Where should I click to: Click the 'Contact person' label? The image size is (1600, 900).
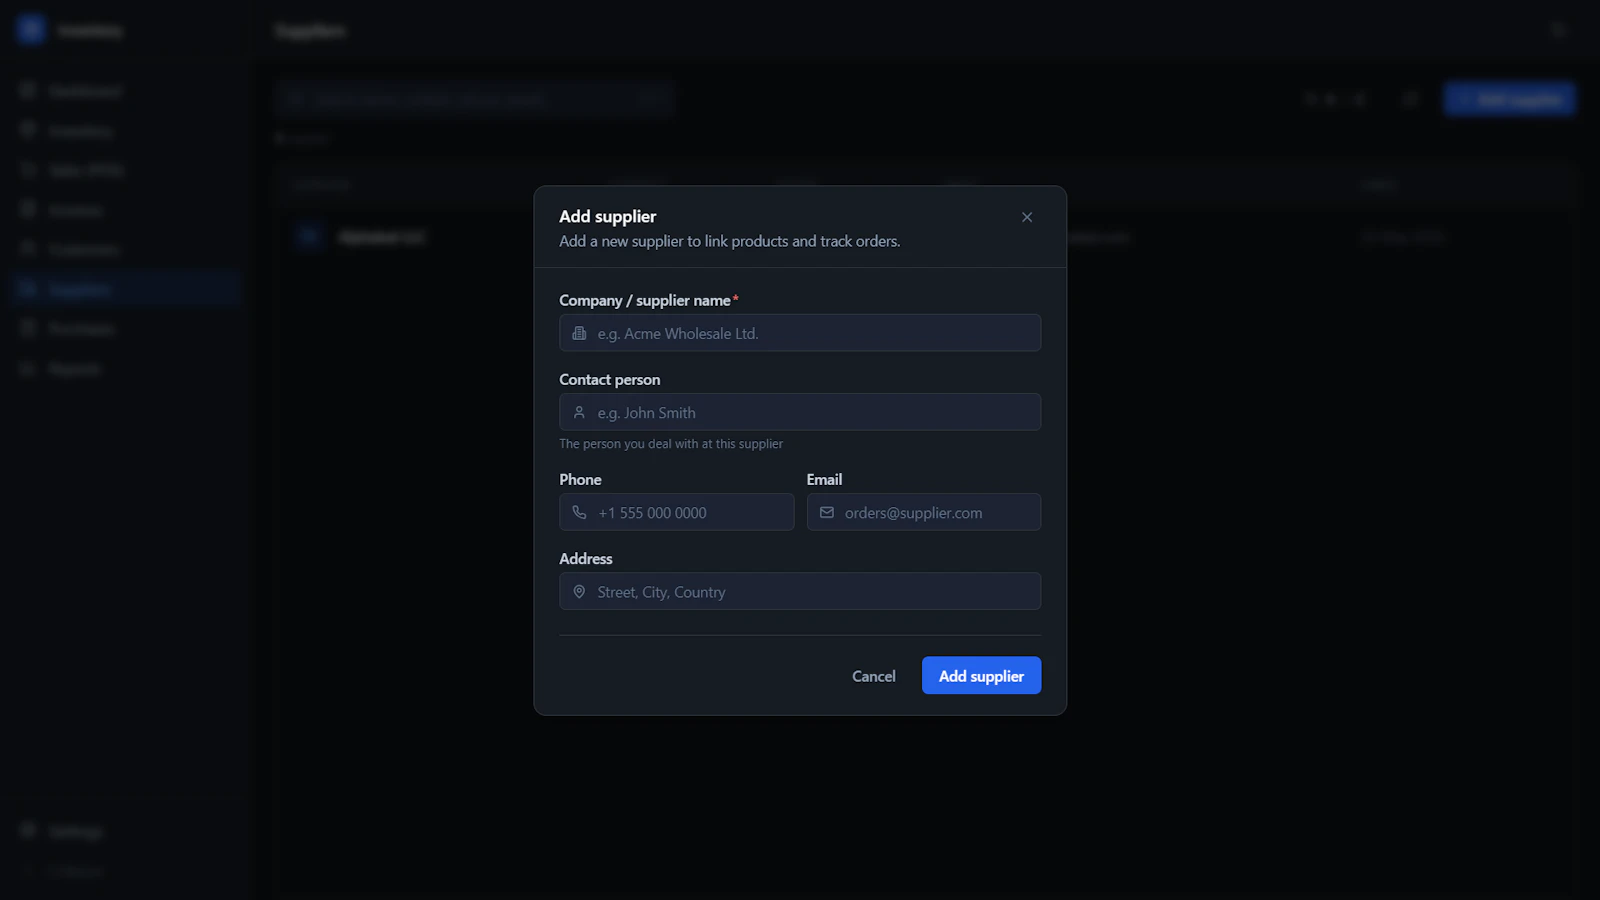(x=610, y=379)
